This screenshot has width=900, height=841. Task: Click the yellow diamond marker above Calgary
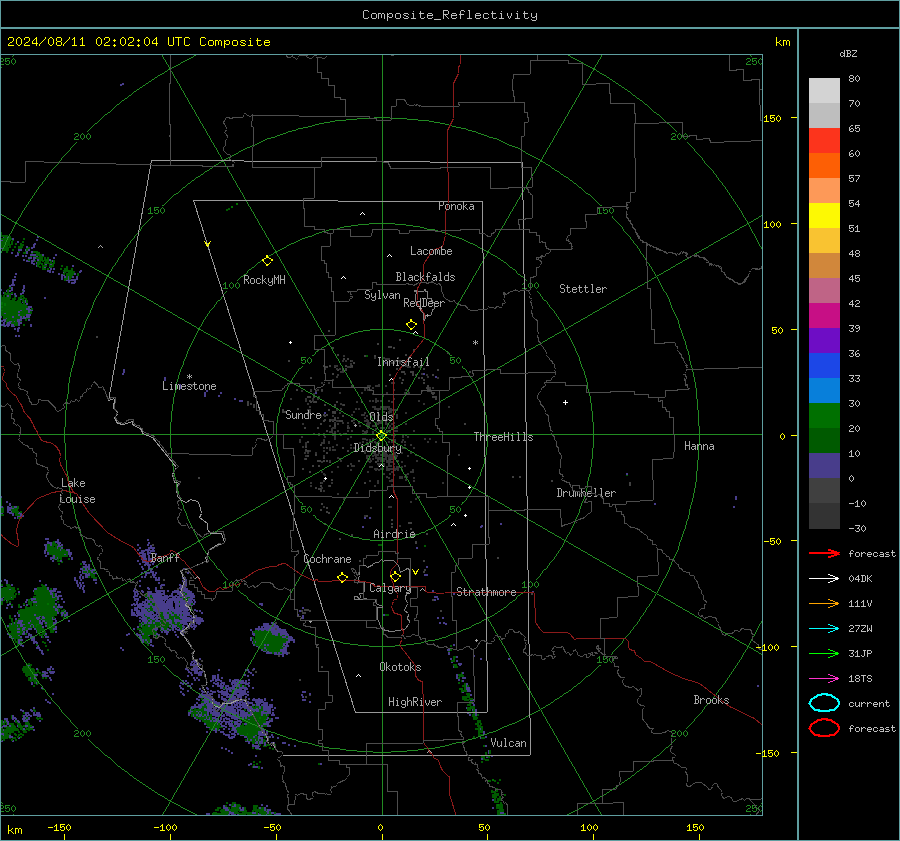click(395, 576)
